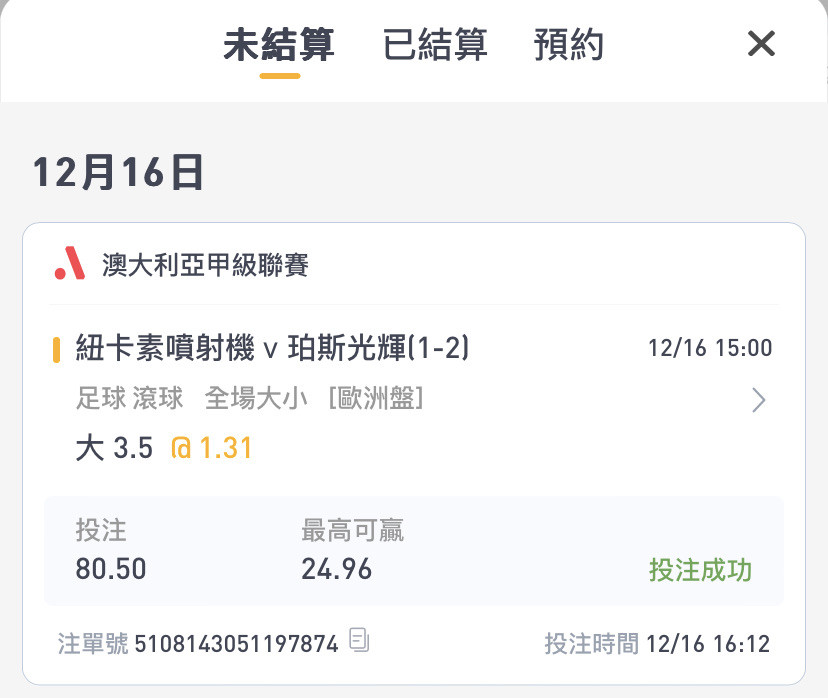Click the 投注成功 status label
Image resolution: width=828 pixels, height=698 pixels.
point(700,570)
